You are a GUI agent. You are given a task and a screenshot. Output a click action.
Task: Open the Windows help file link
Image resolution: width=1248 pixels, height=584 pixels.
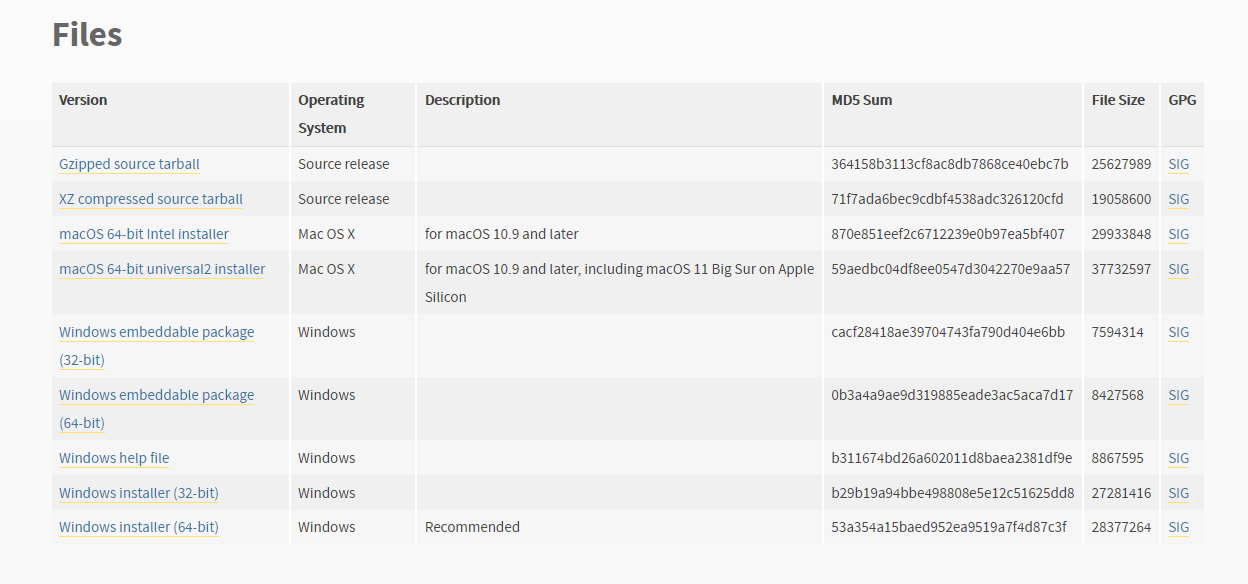coord(114,458)
